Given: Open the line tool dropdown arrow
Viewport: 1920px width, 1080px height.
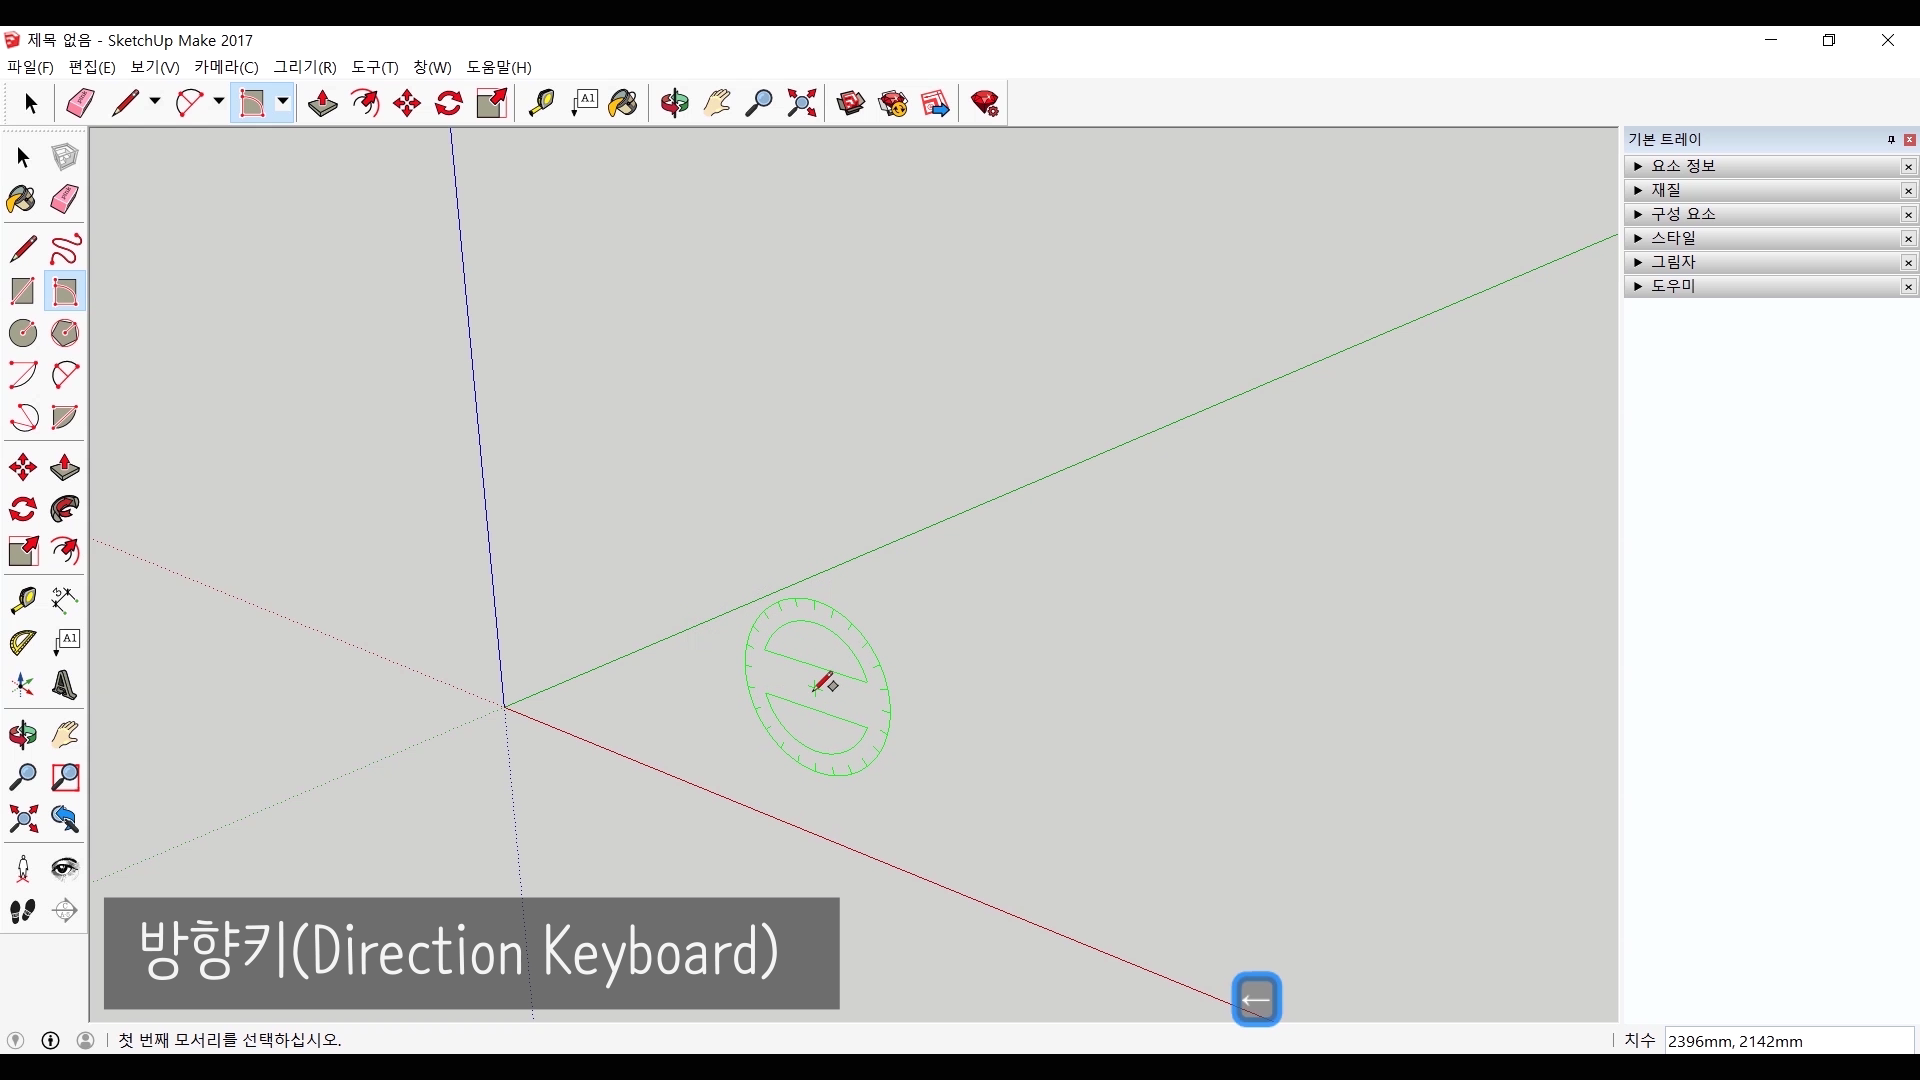Looking at the screenshot, I should click(155, 102).
